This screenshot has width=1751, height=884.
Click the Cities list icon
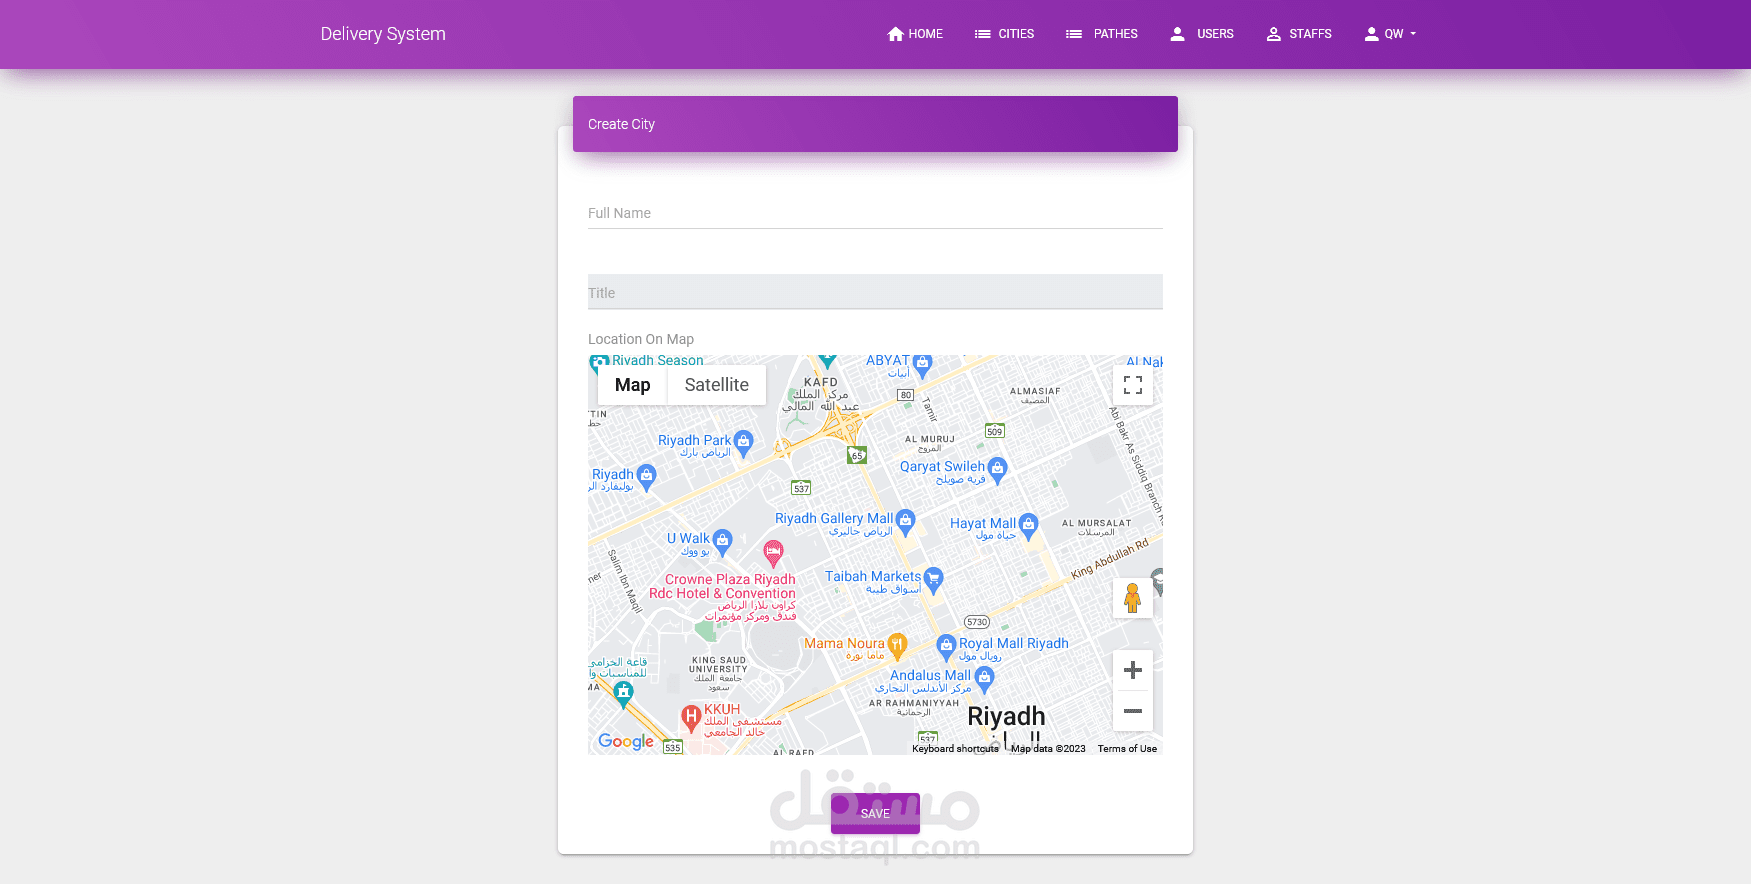click(x=983, y=34)
